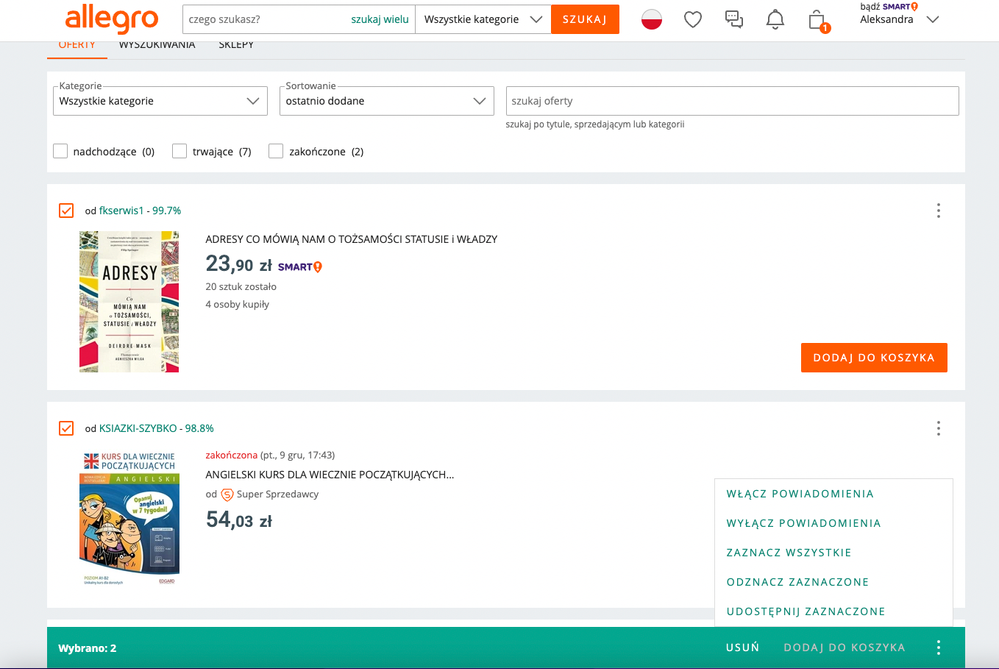Open the Kategorie filter dropdown
Screen dimensions: 999x669
point(160,101)
